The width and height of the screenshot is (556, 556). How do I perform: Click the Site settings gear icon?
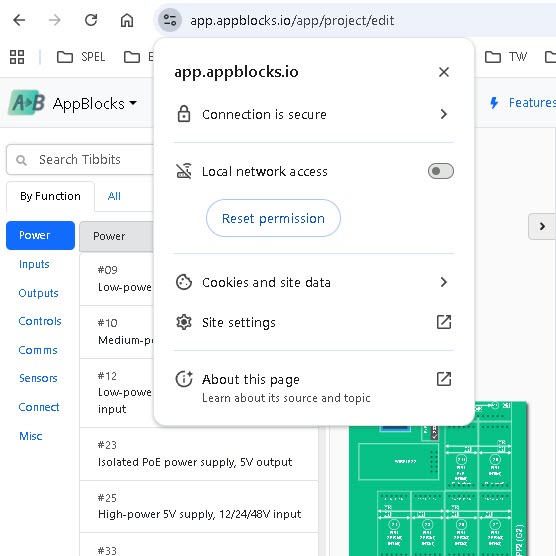click(184, 322)
